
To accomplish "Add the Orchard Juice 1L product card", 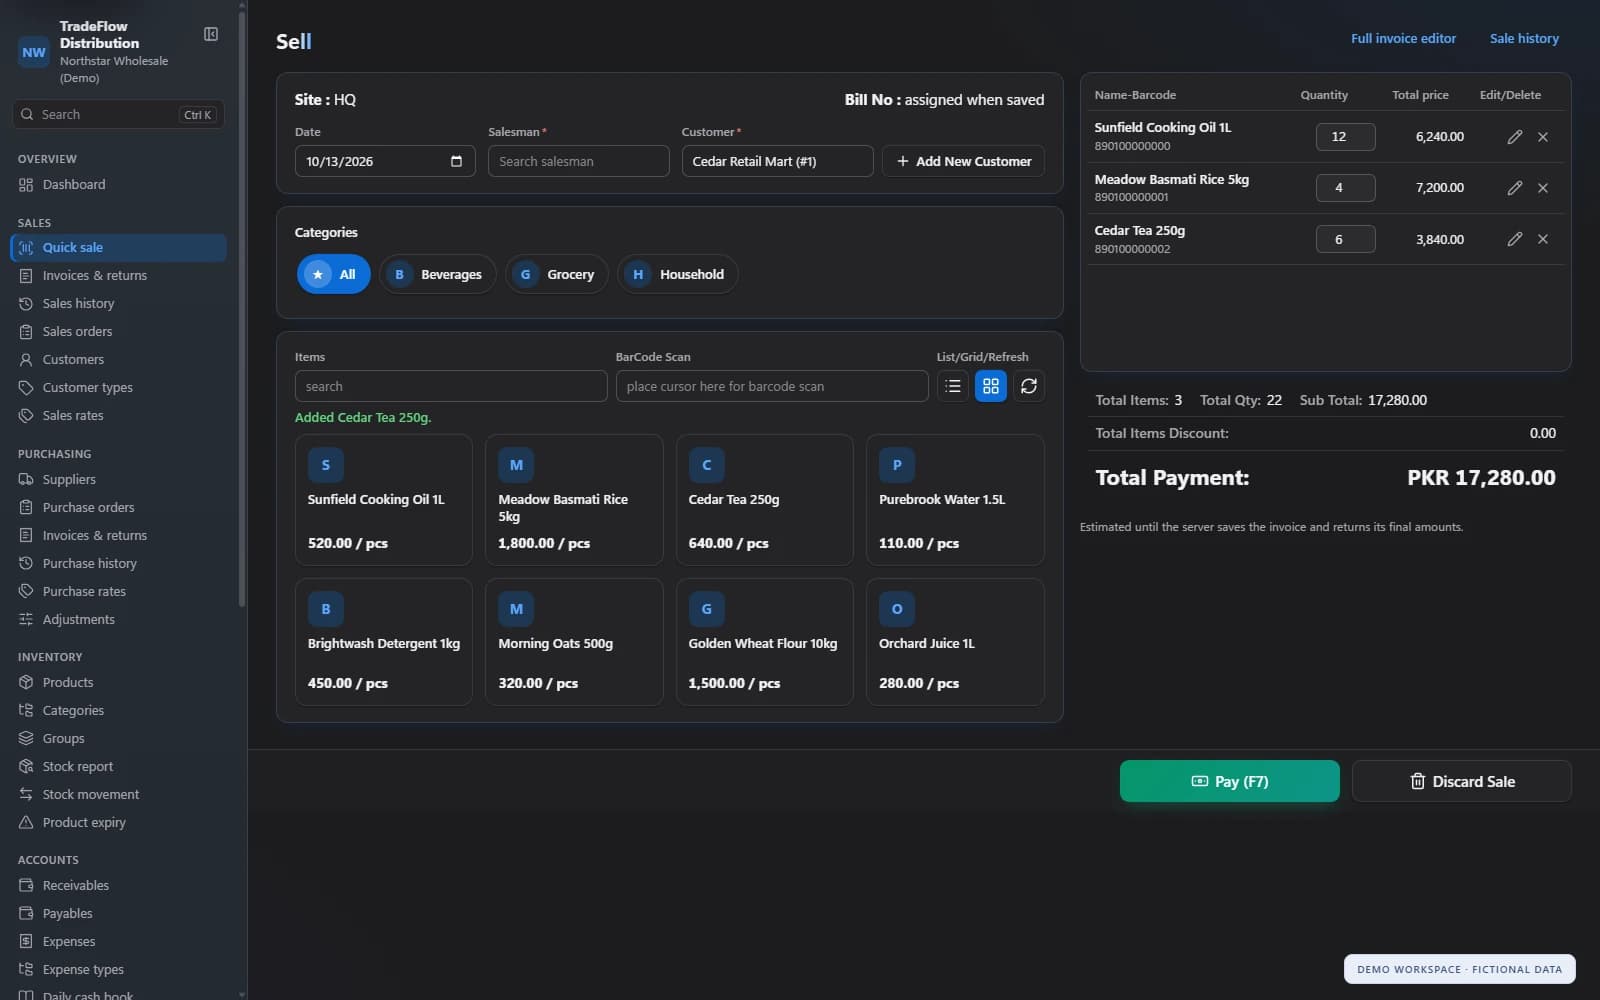I will pyautogui.click(x=955, y=642).
